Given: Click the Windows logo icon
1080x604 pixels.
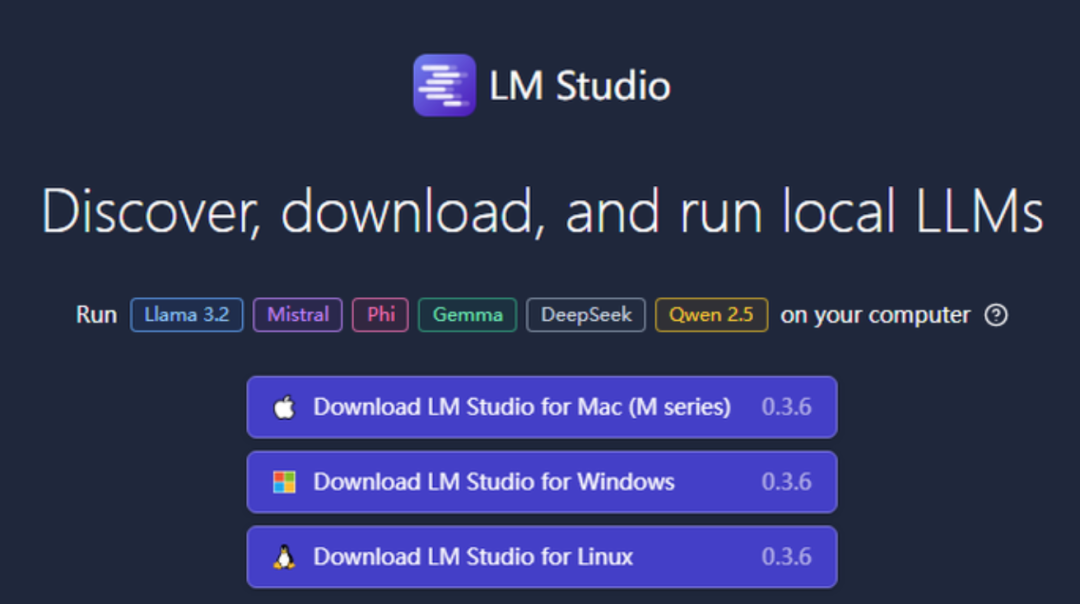Looking at the screenshot, I should pyautogui.click(x=284, y=482).
